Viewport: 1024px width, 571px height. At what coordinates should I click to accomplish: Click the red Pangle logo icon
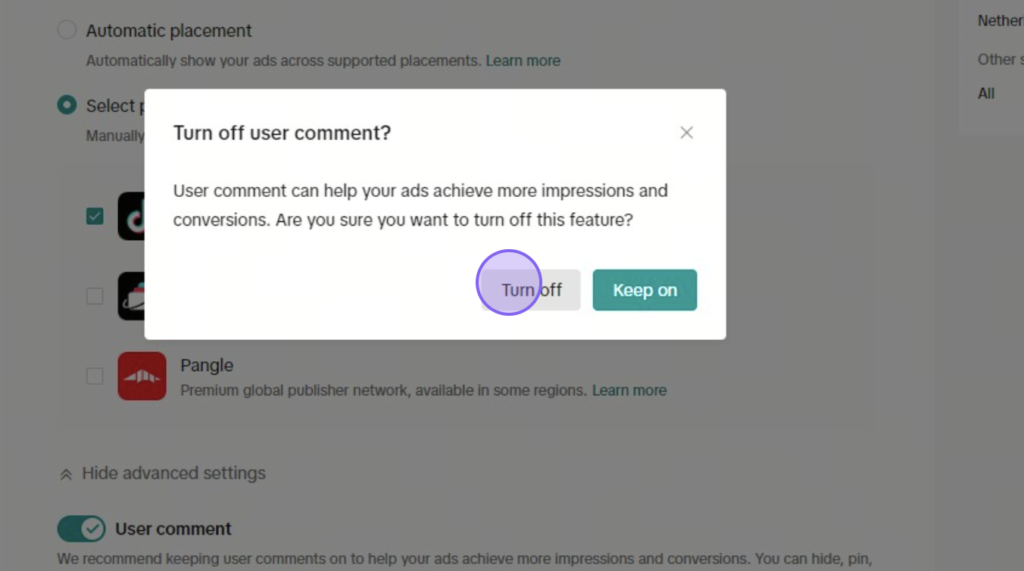point(142,376)
